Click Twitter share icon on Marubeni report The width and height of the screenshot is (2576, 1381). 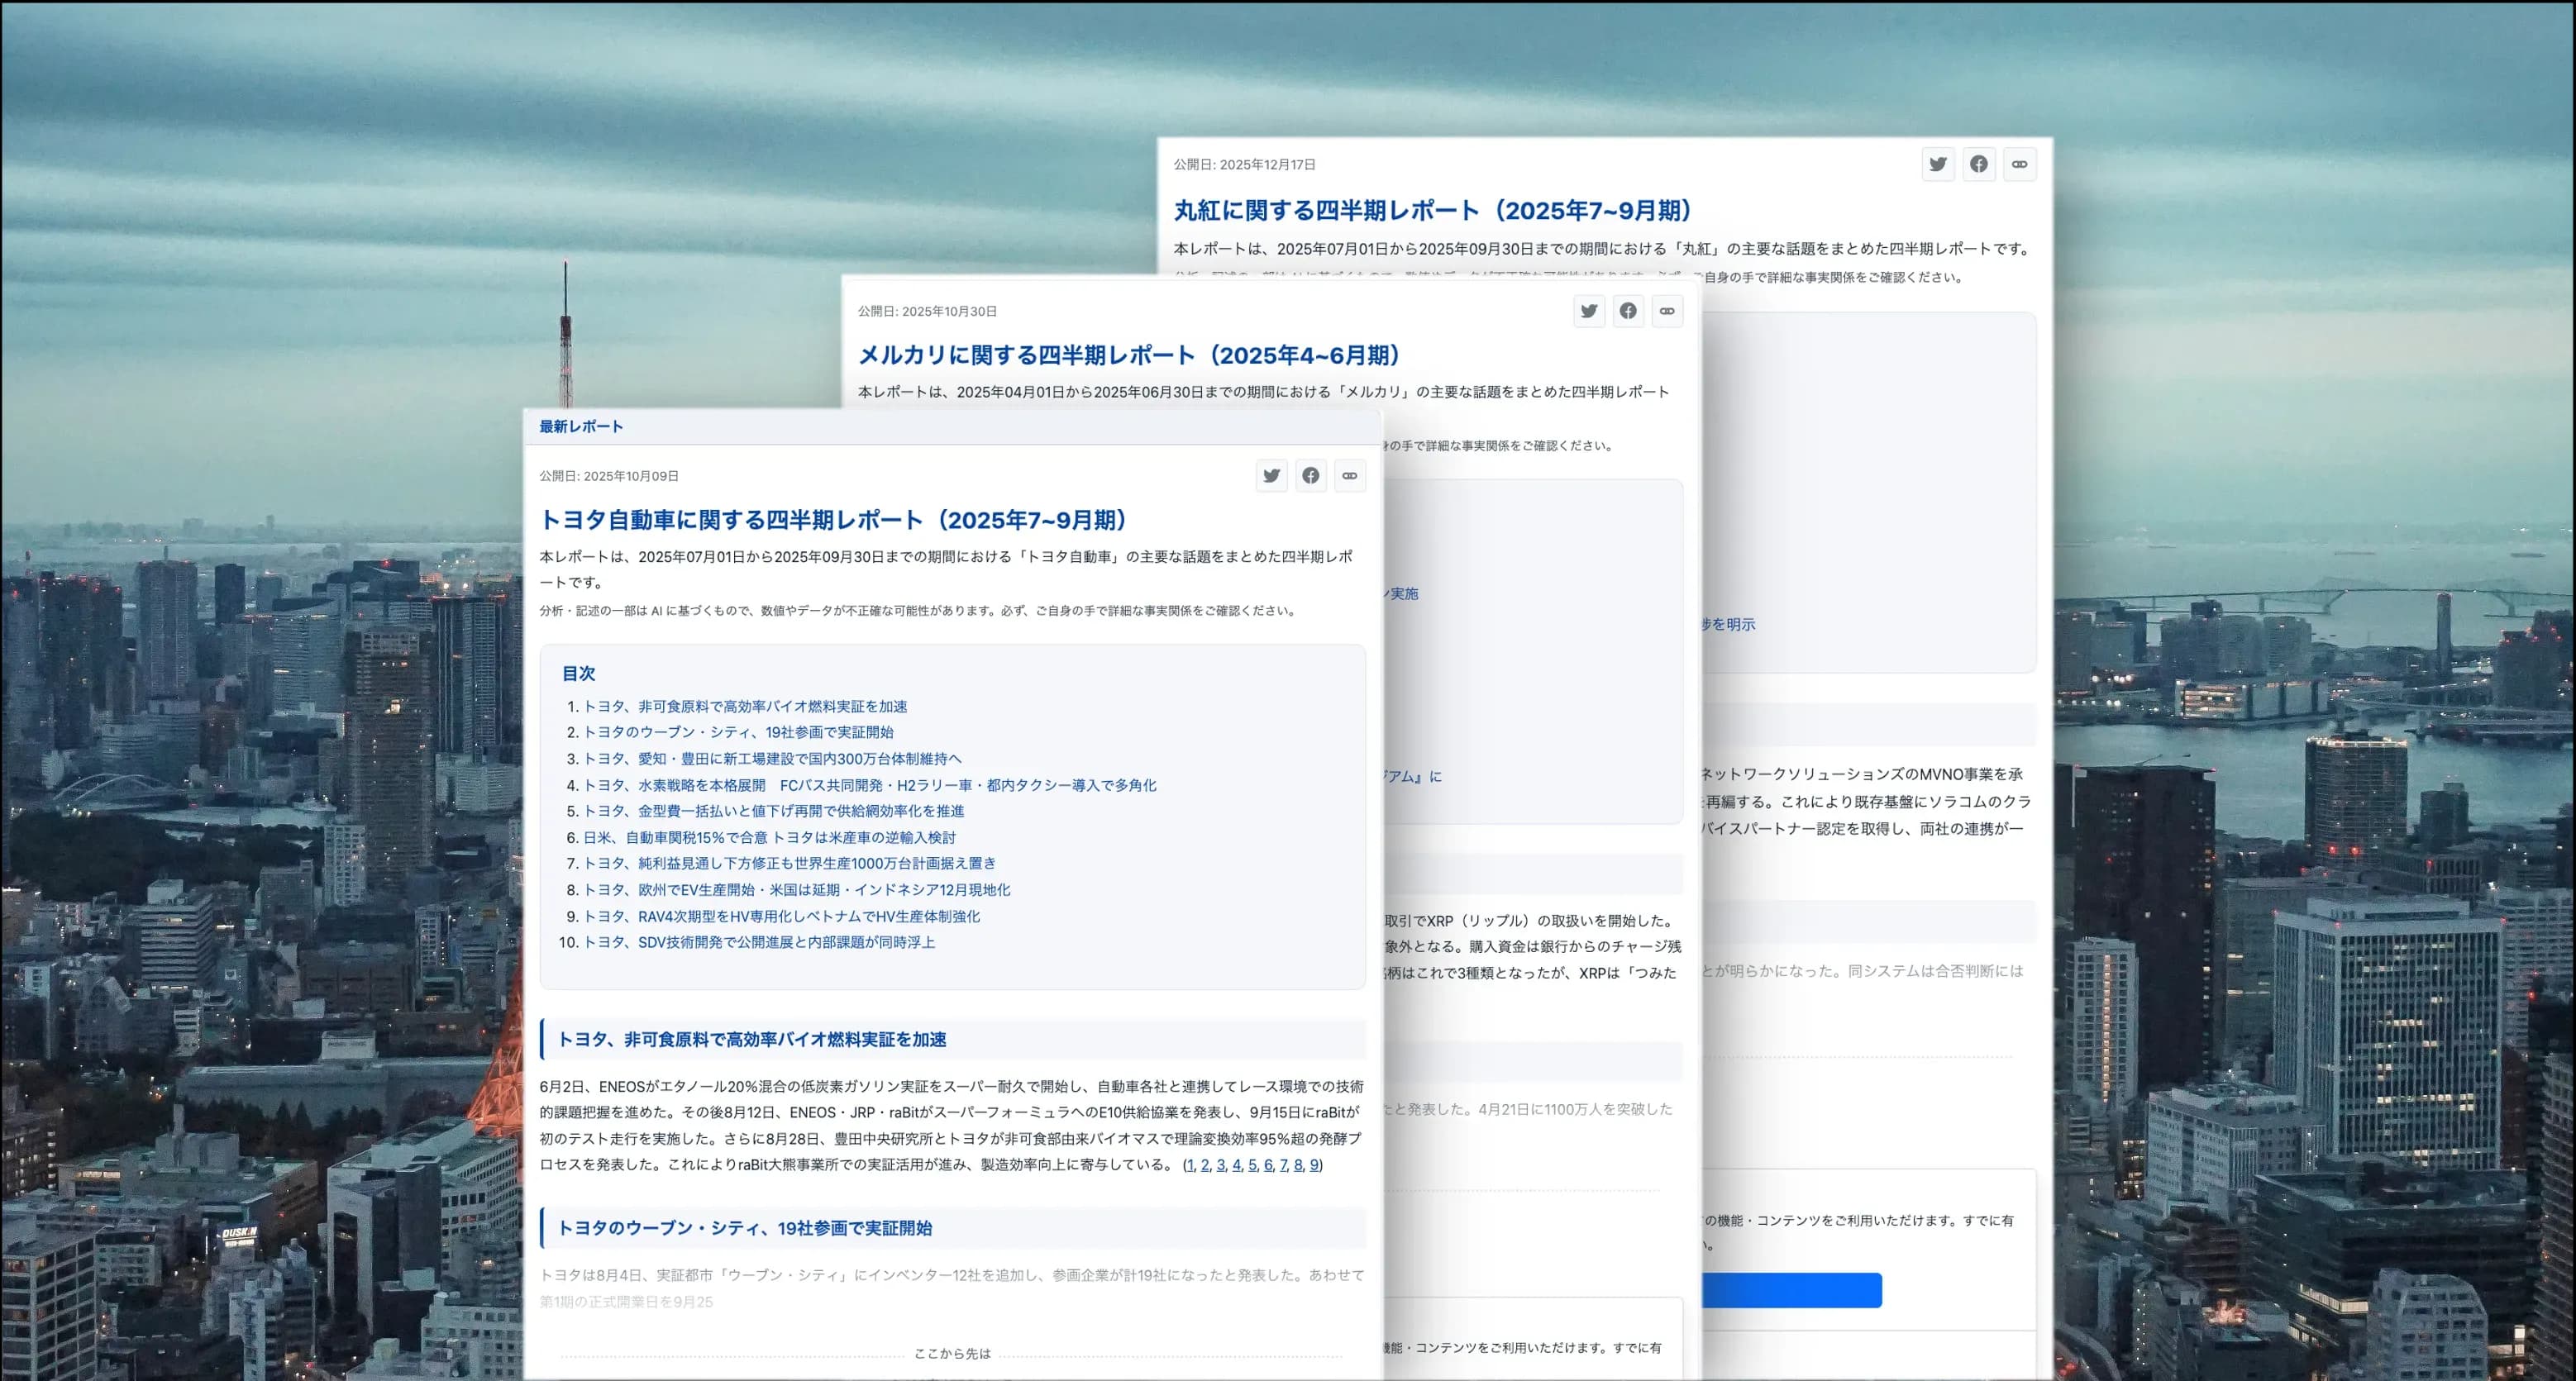[1937, 164]
